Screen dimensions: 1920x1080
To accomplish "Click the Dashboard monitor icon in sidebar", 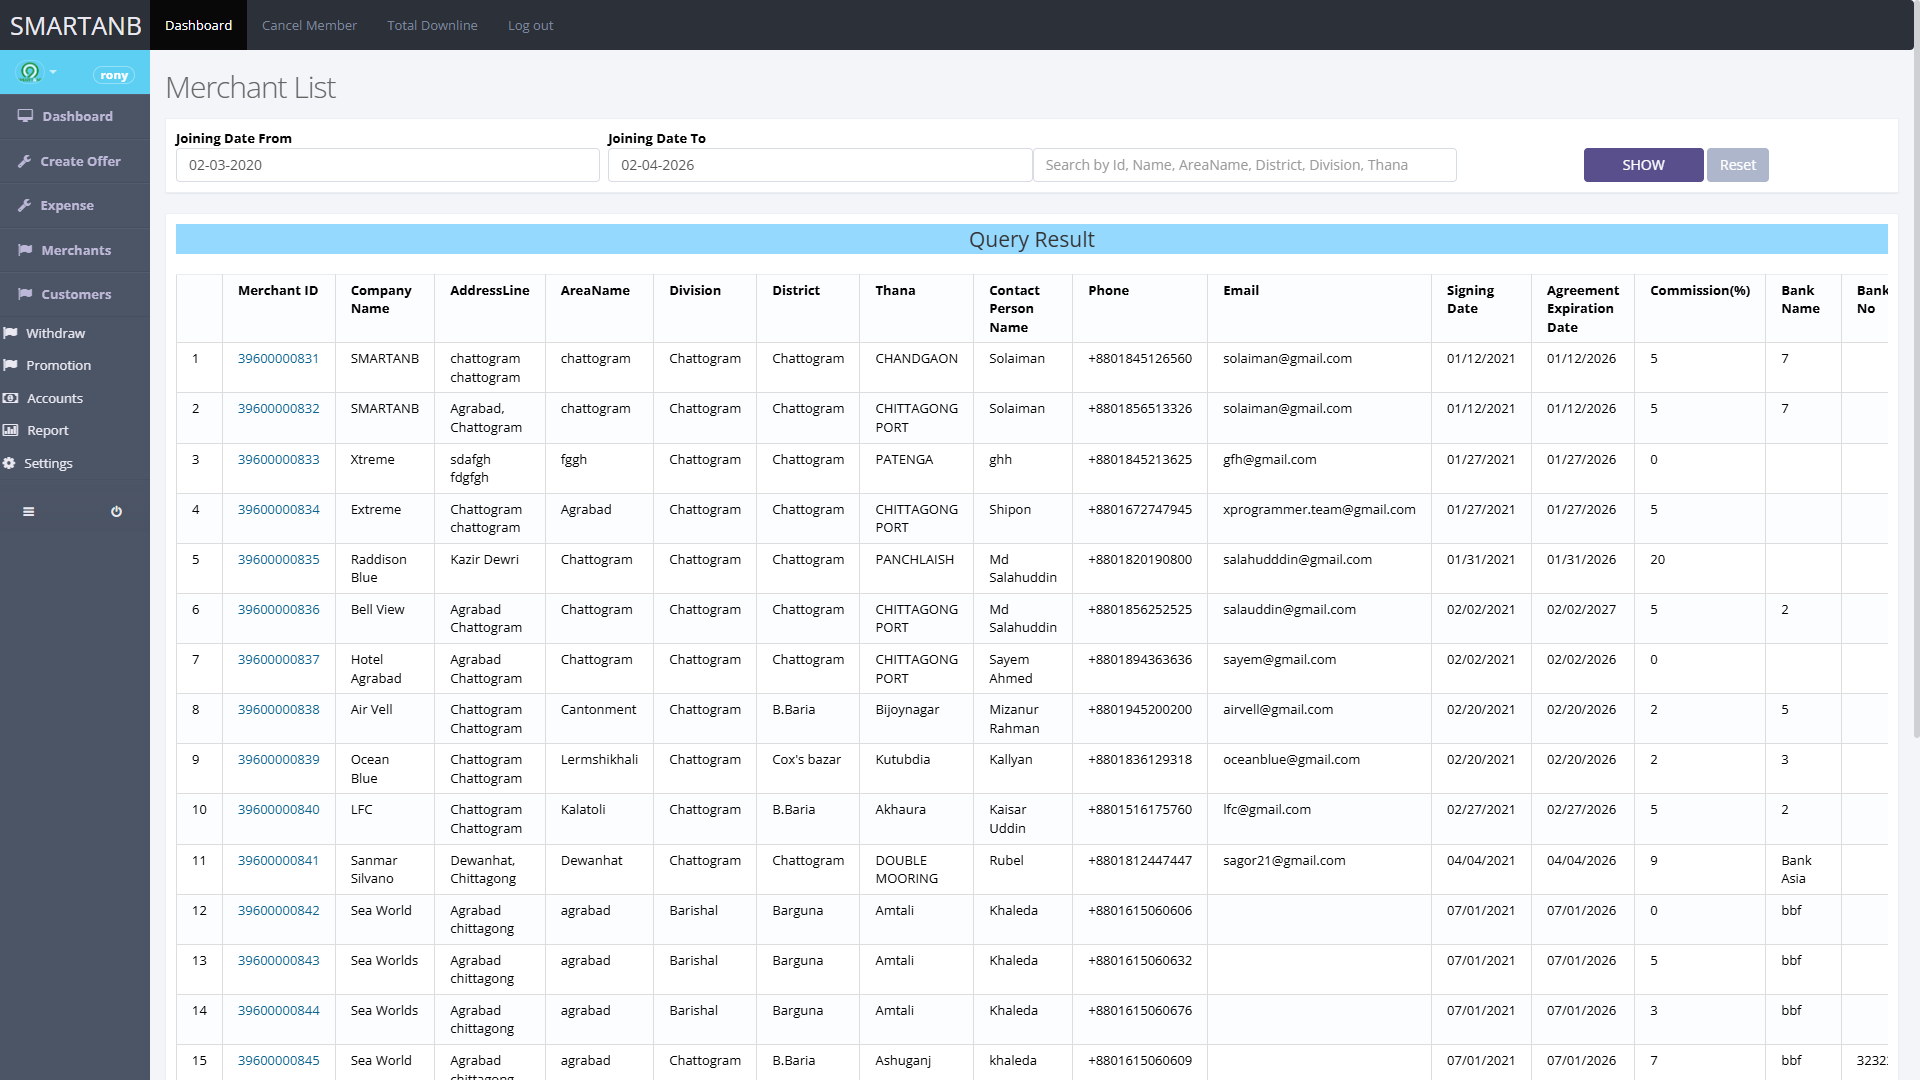I will (25, 116).
